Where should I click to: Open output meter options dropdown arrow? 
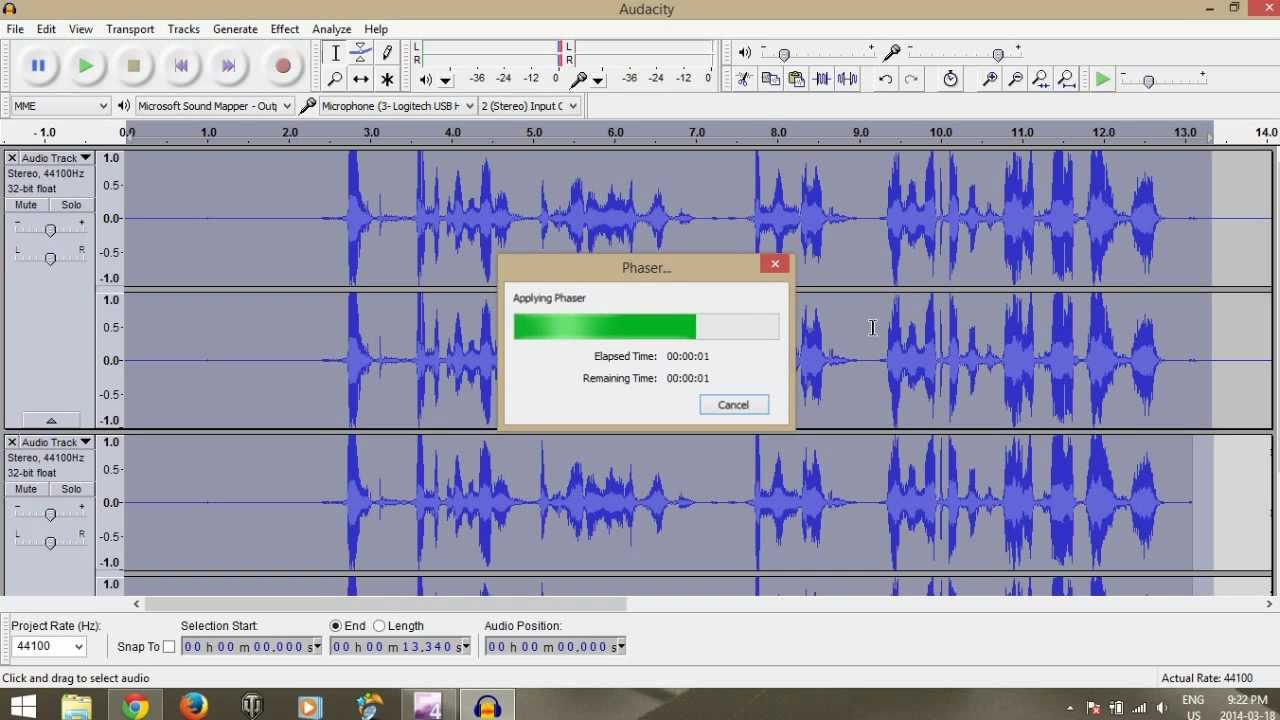(x=446, y=81)
